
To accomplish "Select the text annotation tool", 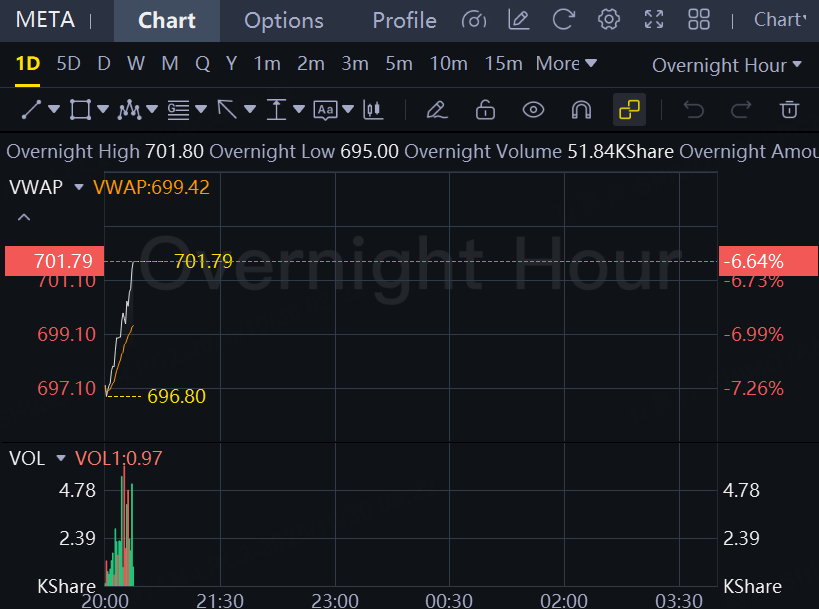I will (325, 110).
